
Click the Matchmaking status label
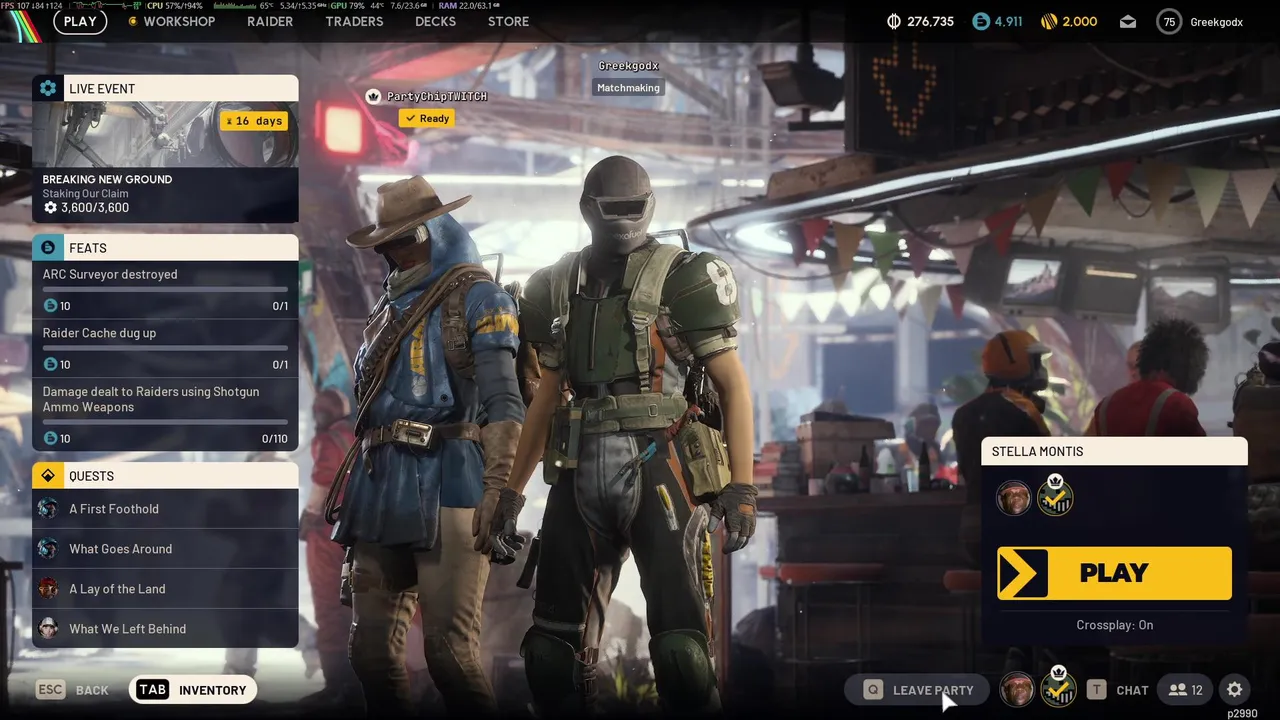pyautogui.click(x=628, y=88)
